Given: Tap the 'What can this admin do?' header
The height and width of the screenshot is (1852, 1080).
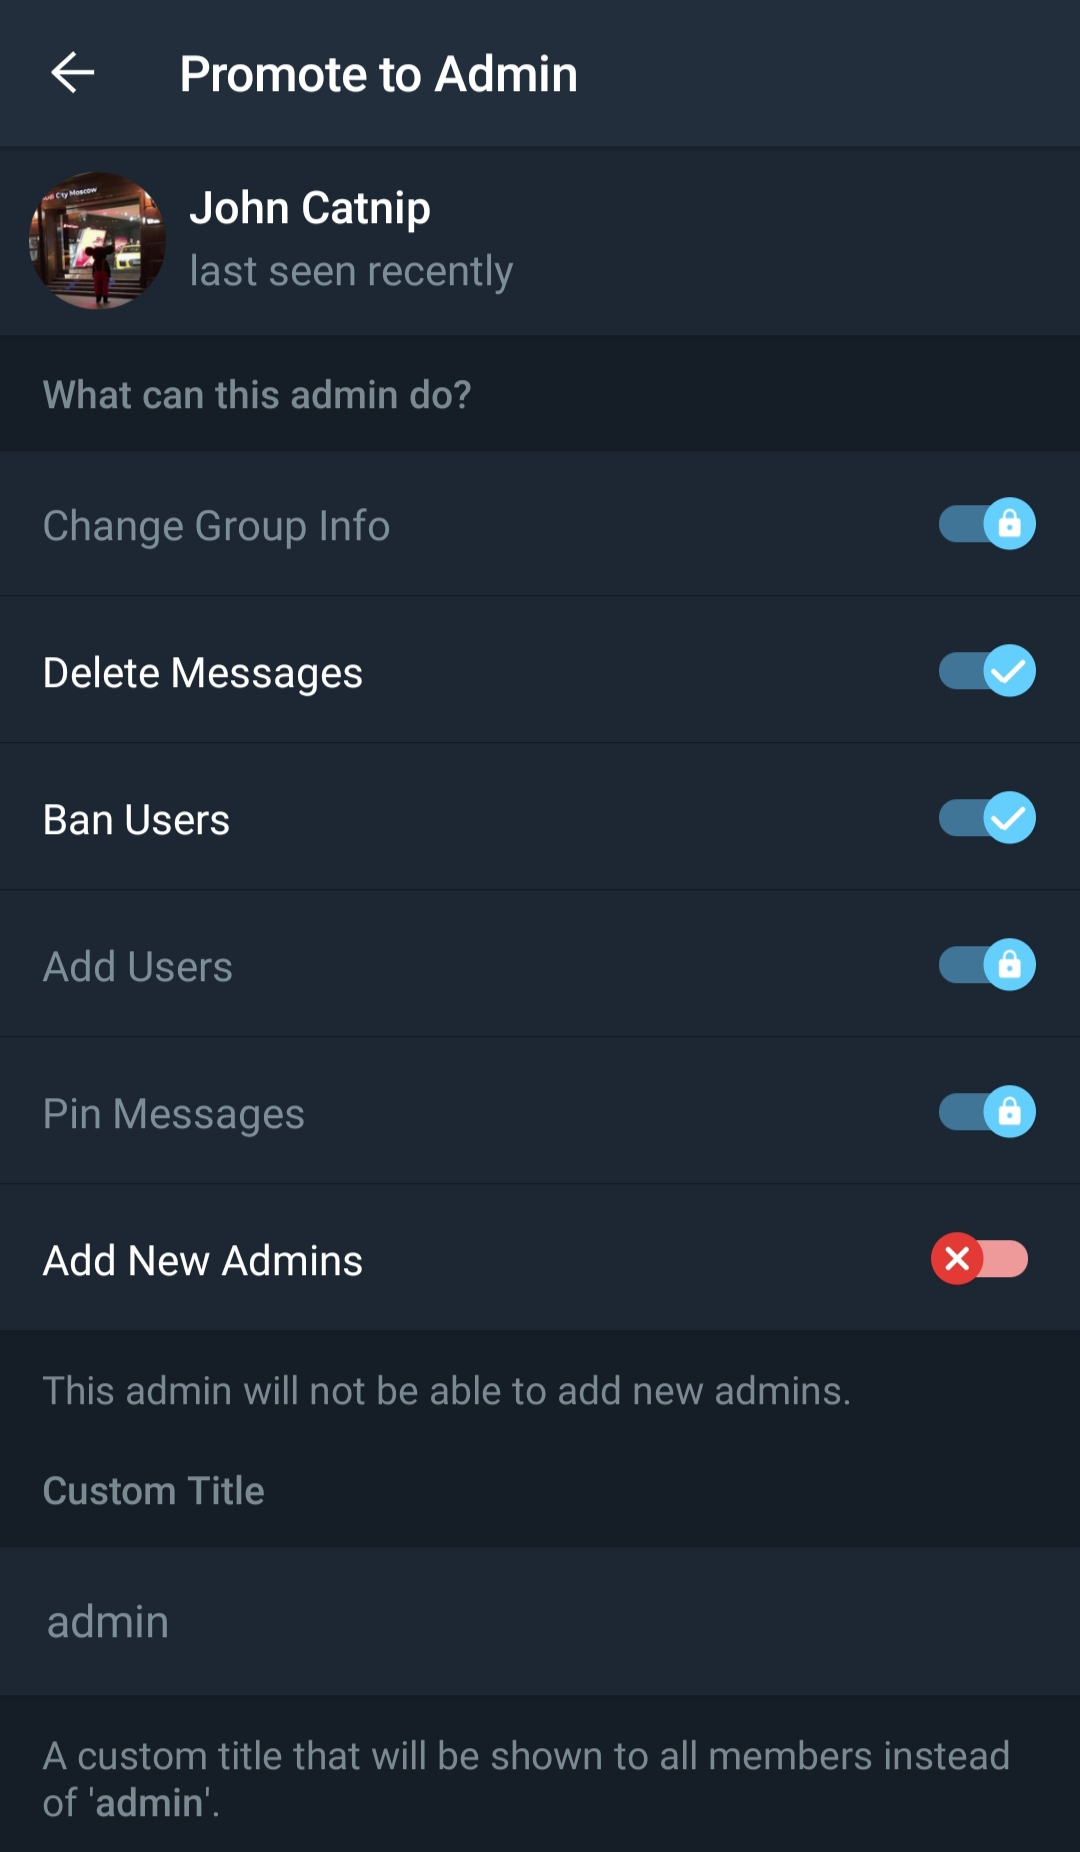Looking at the screenshot, I should click(257, 395).
